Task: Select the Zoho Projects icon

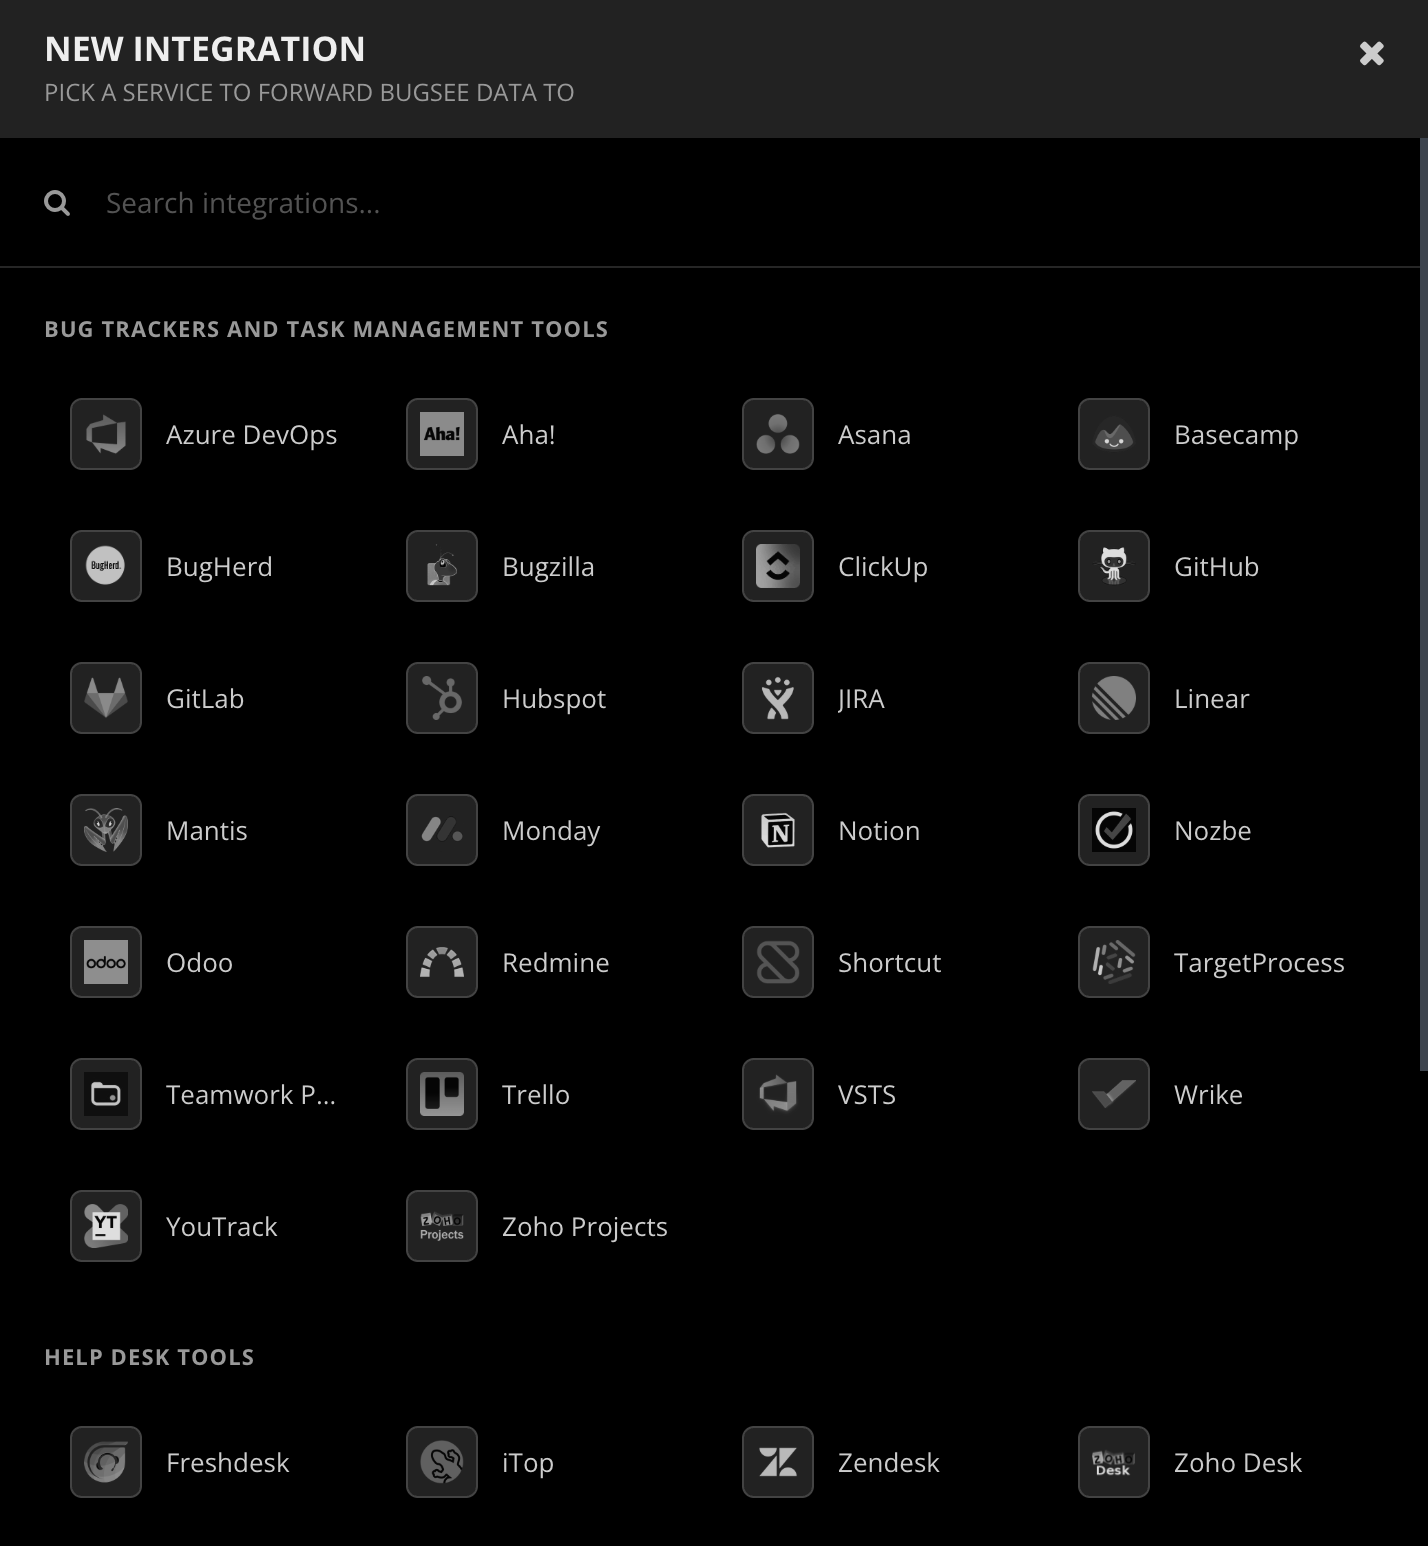Action: 442,1226
